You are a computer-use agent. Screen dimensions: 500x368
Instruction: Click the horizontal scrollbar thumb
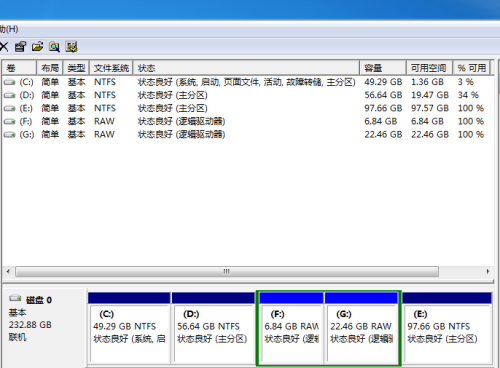click(x=227, y=271)
